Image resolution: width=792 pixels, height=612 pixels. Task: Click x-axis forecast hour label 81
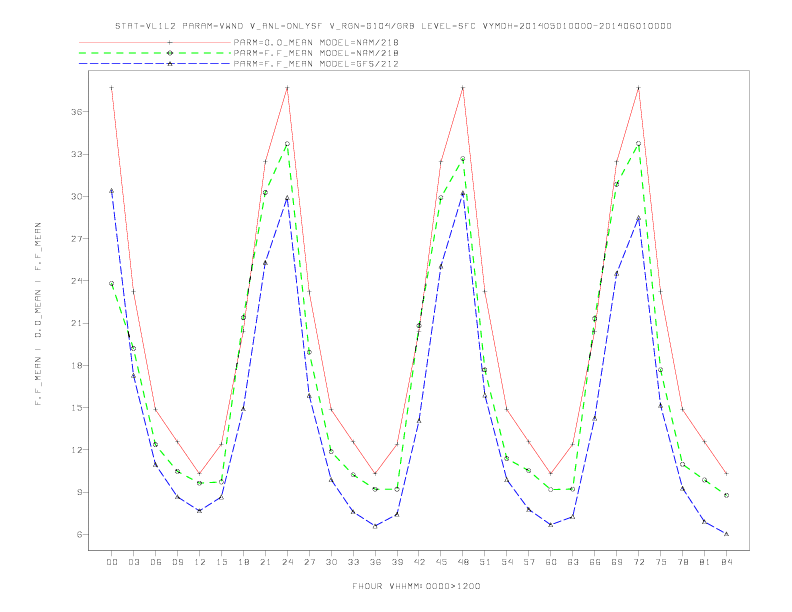705,562
